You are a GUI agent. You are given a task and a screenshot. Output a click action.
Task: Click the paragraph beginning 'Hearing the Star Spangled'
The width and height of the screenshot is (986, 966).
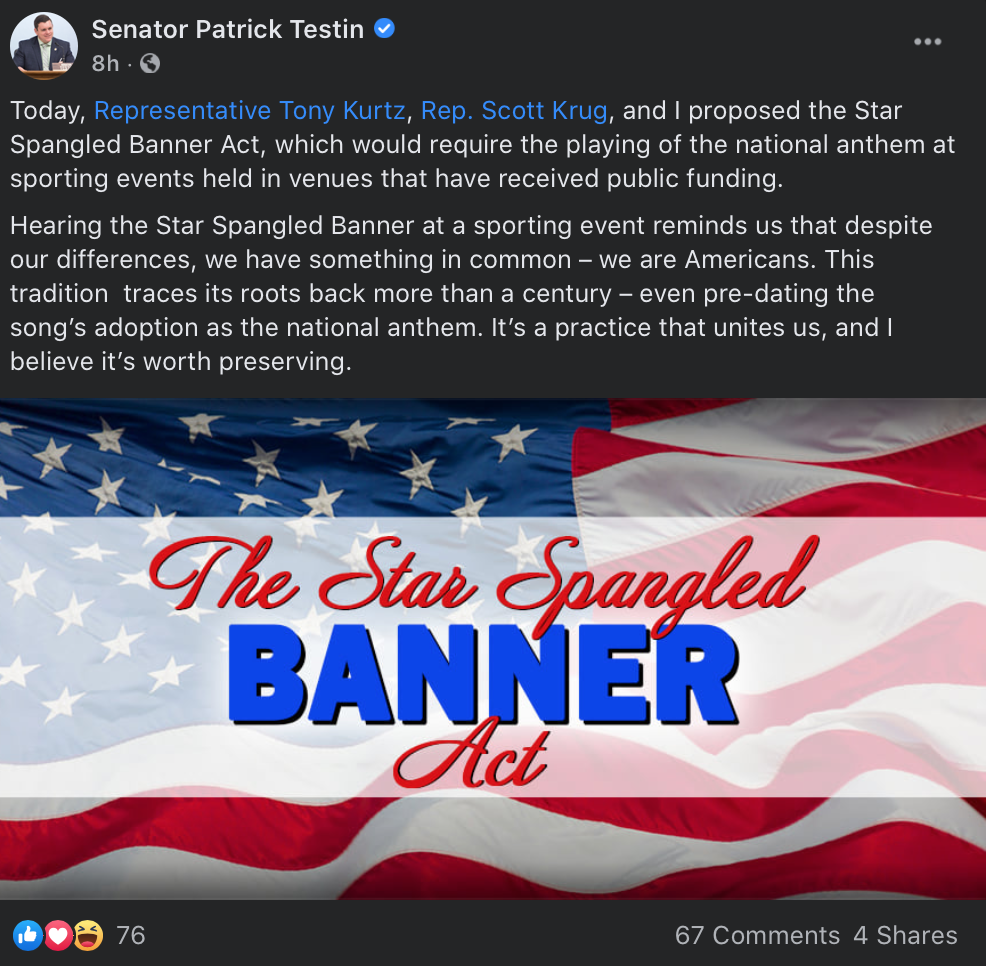[x=472, y=294]
